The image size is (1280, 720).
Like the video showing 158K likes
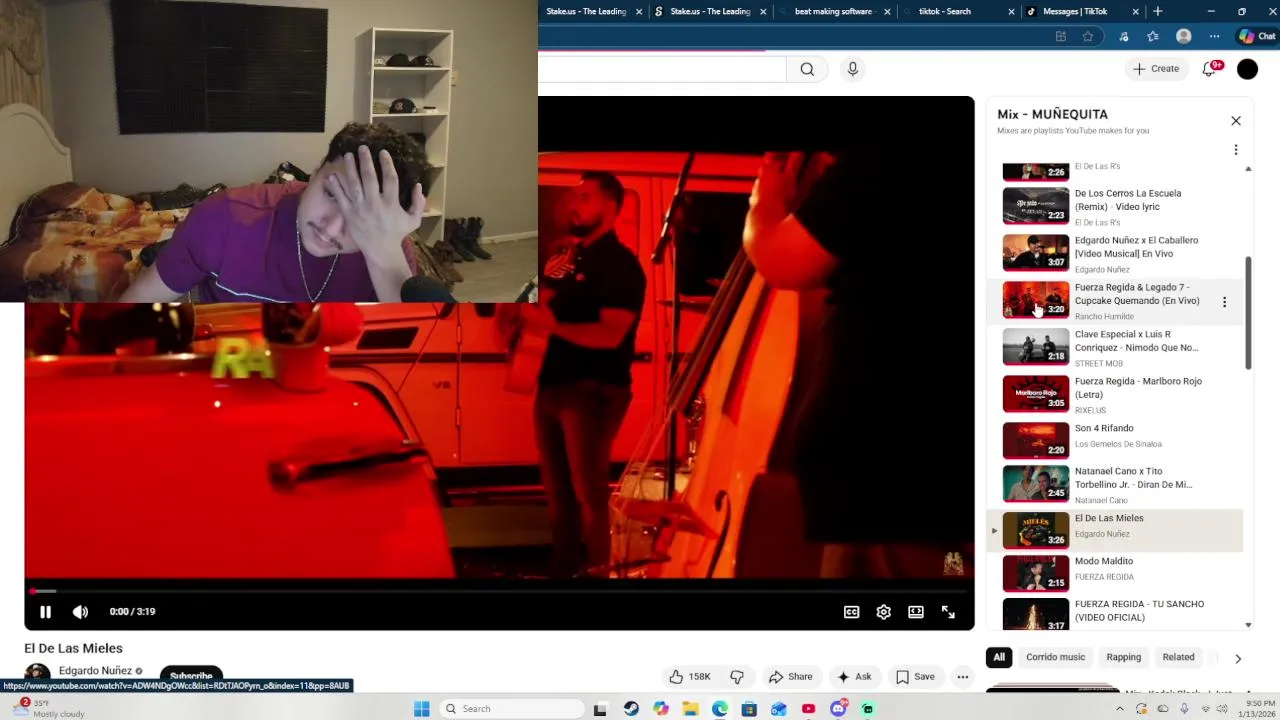click(689, 677)
